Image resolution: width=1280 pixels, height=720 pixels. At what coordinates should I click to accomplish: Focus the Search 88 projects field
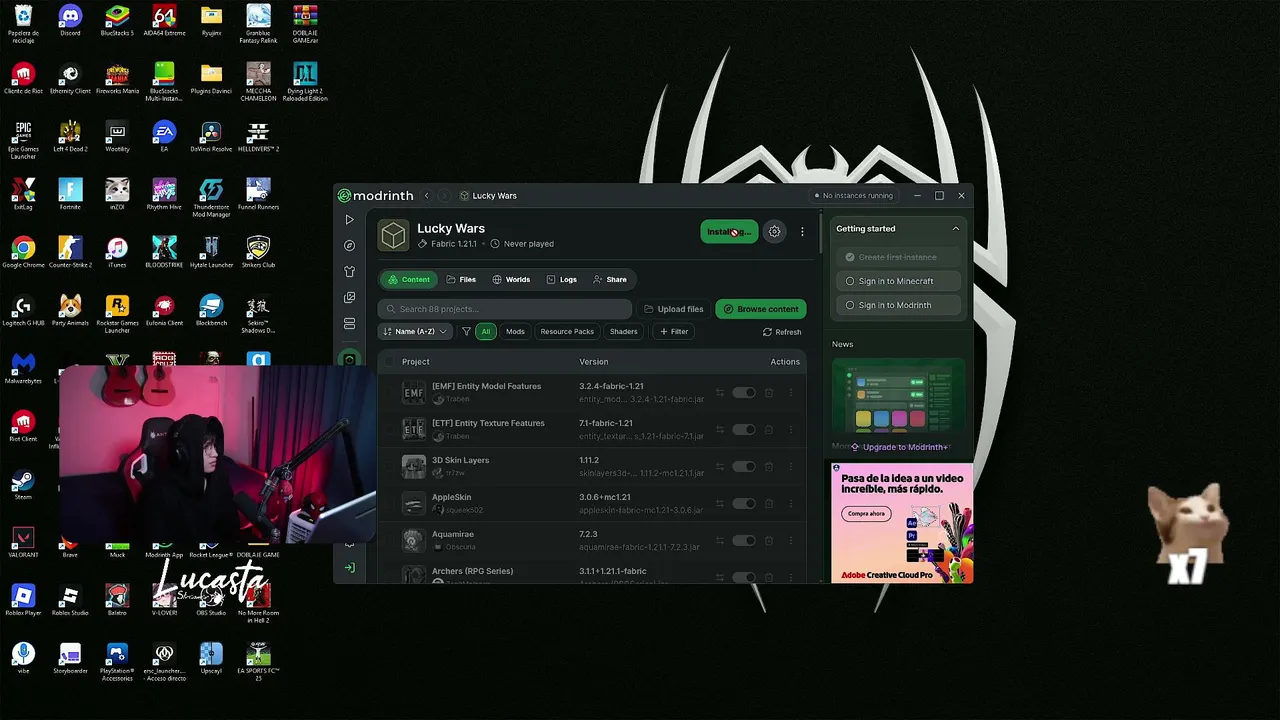[505, 309]
